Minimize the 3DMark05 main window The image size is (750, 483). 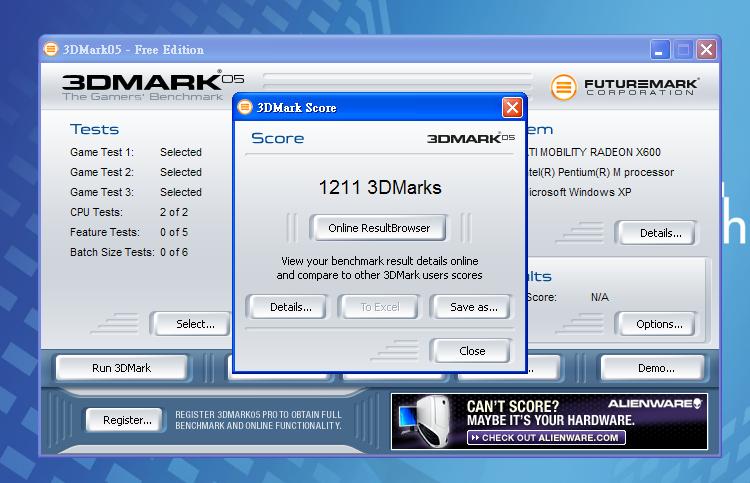[x=661, y=49]
